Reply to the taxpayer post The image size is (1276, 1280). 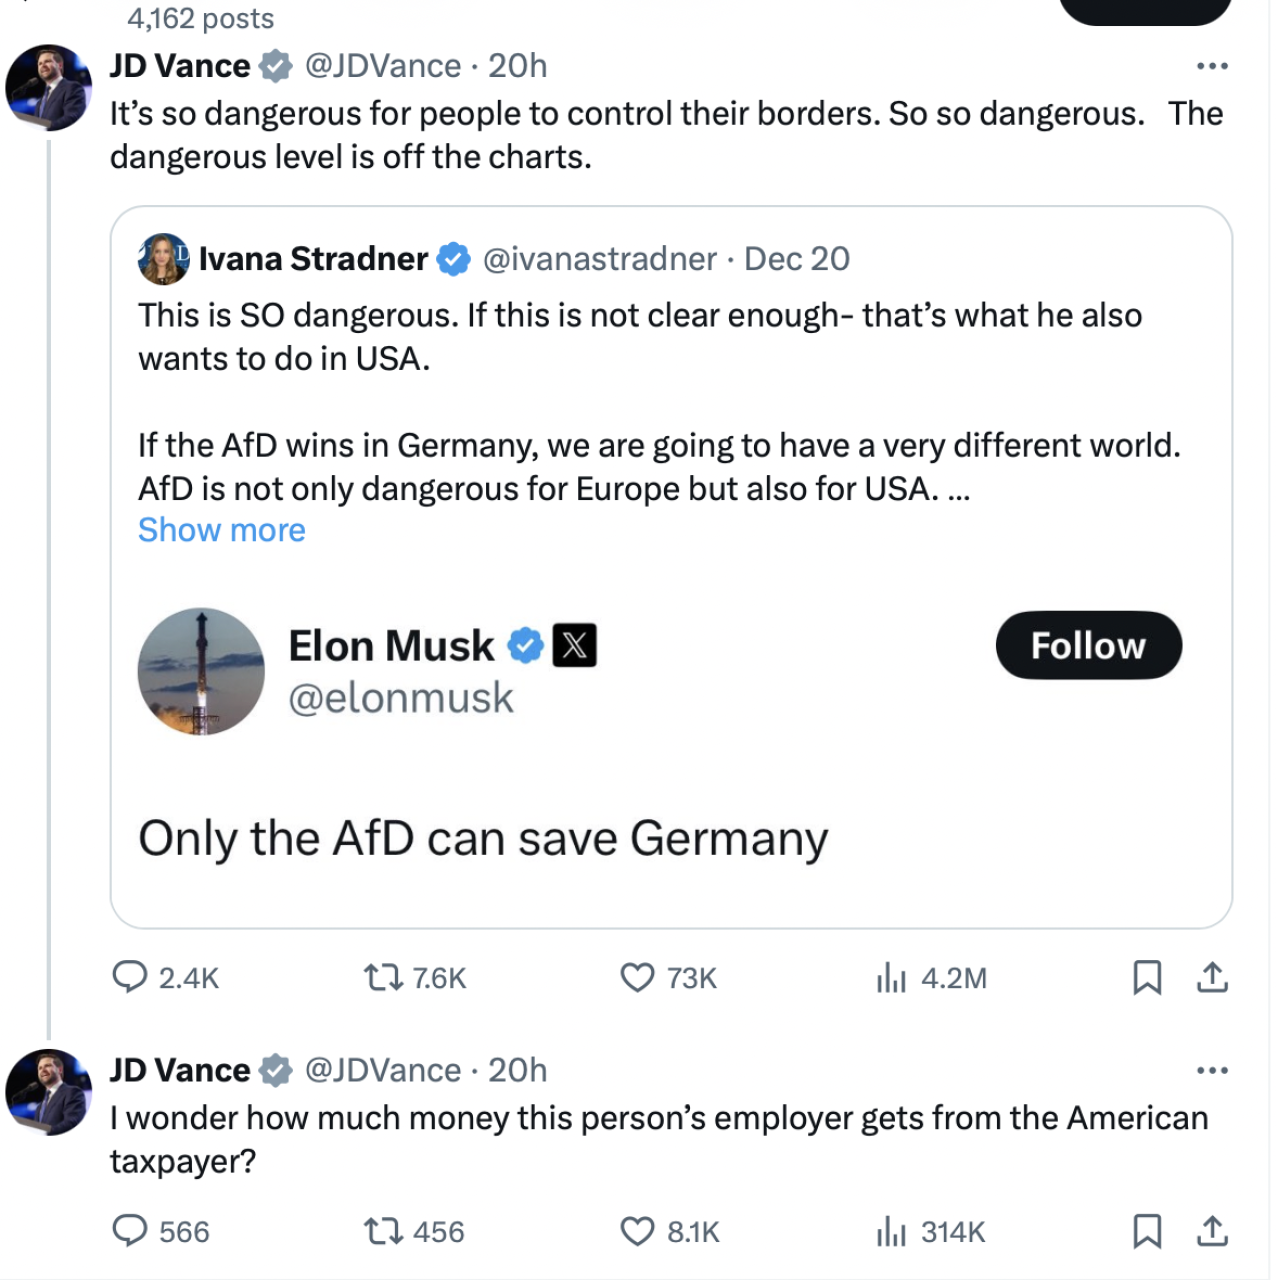click(130, 1231)
